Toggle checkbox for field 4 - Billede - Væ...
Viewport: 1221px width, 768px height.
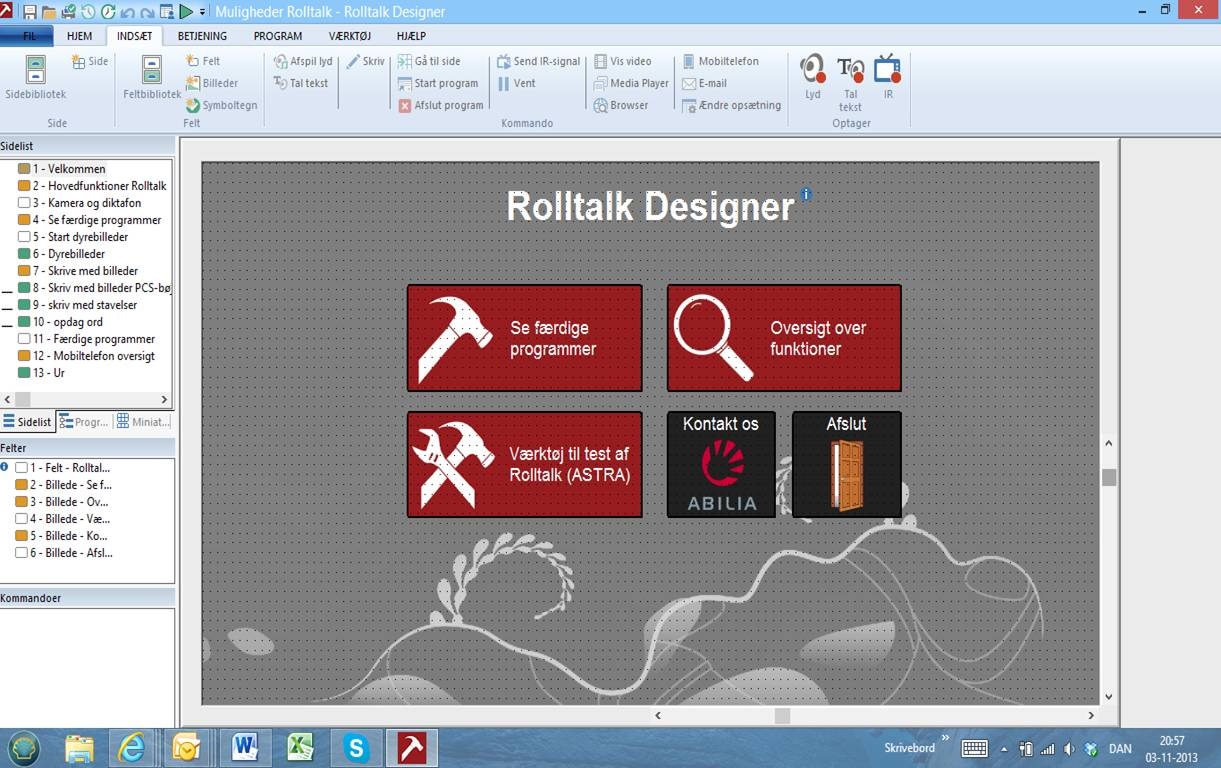21,519
